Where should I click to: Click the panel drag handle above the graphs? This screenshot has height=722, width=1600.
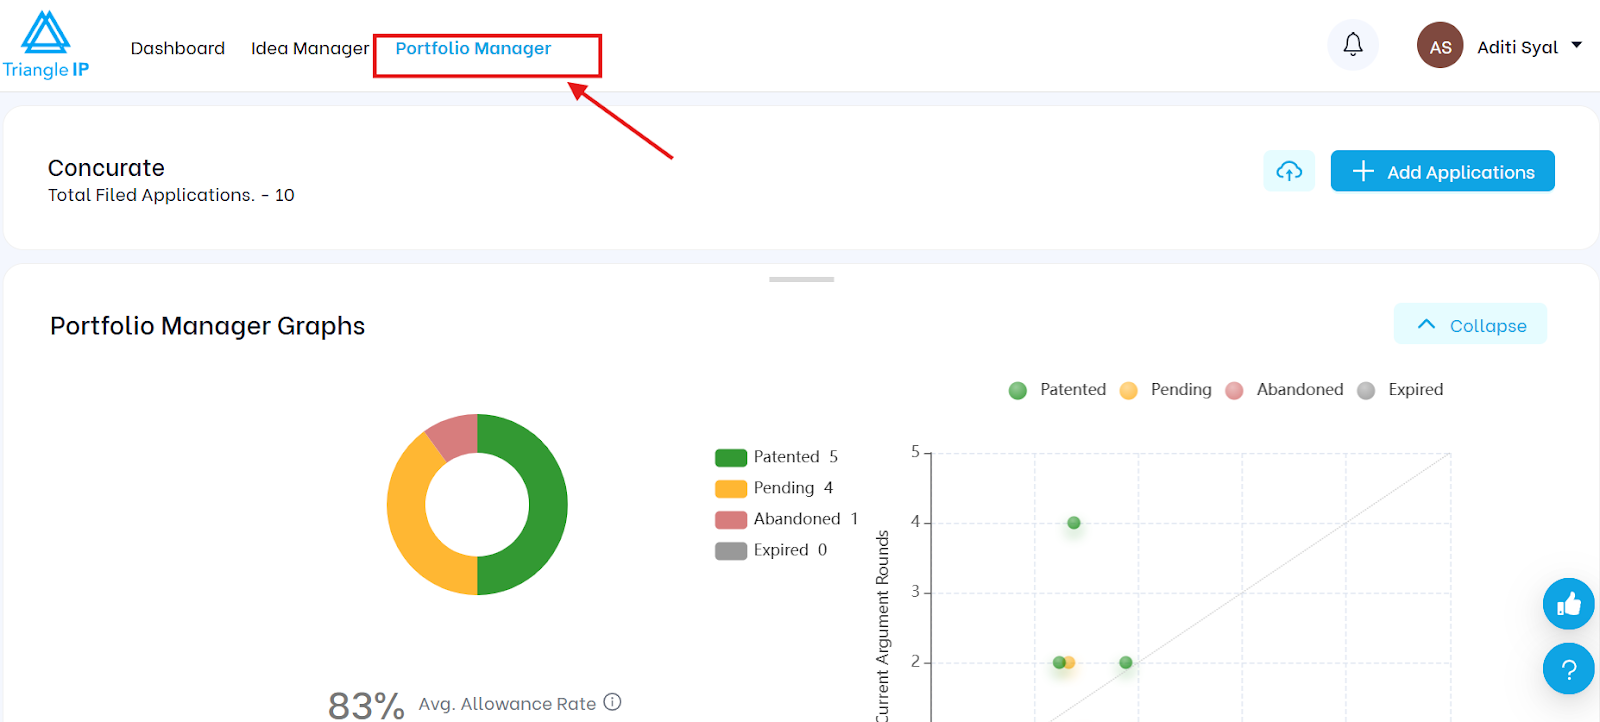[x=801, y=280]
